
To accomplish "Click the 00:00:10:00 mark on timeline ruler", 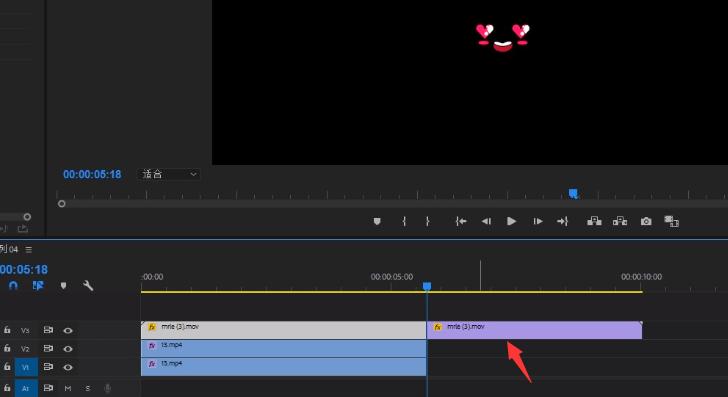I will point(641,277).
